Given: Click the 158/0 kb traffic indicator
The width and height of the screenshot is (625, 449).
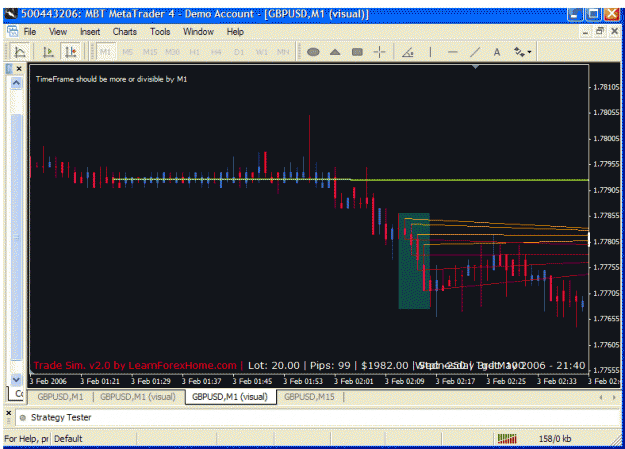Looking at the screenshot, I should (555, 439).
